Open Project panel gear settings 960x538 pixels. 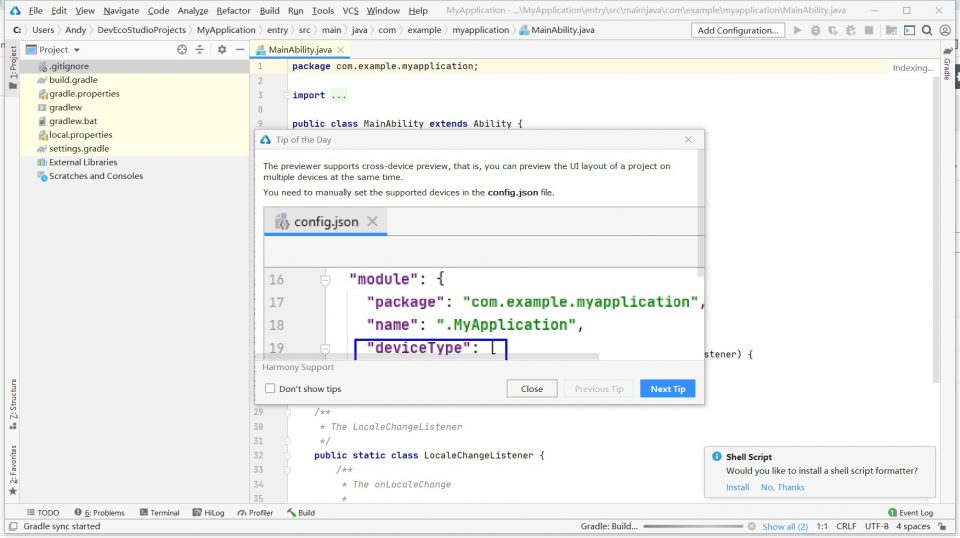(222, 50)
